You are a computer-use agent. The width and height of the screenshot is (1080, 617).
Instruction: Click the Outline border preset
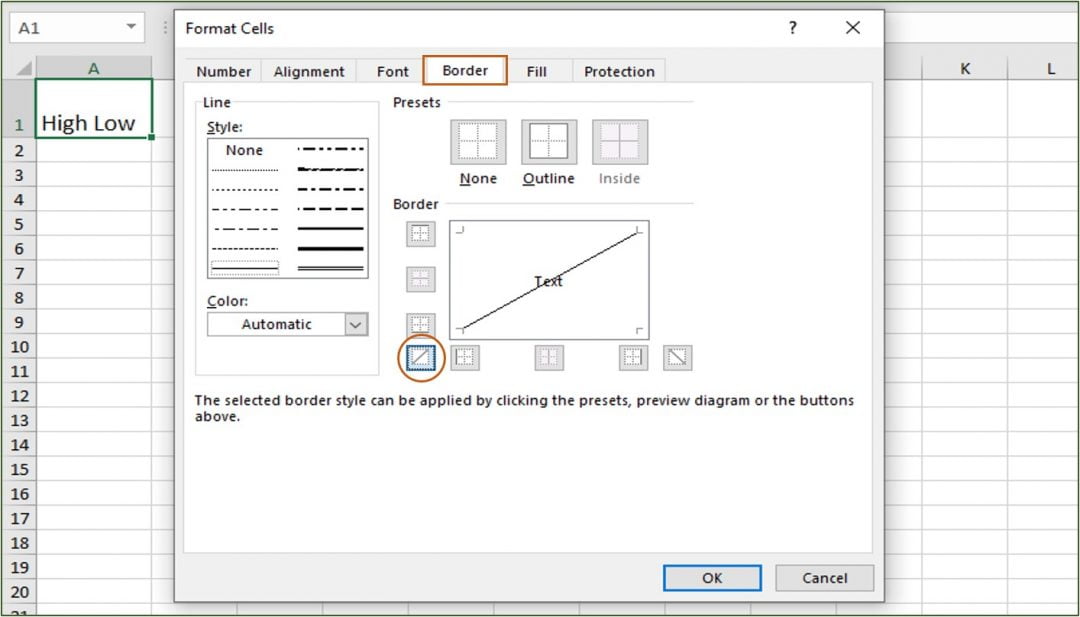[548, 141]
